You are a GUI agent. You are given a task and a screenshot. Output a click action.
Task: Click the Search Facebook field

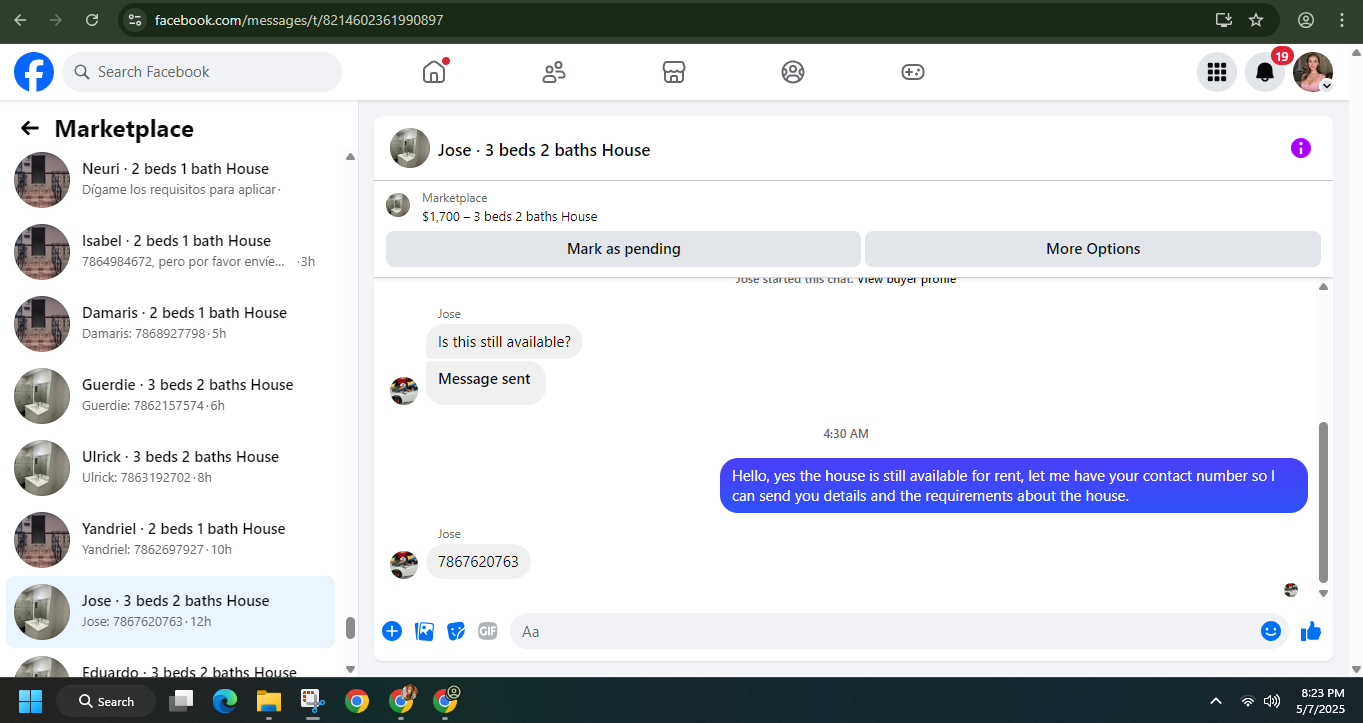coord(202,72)
